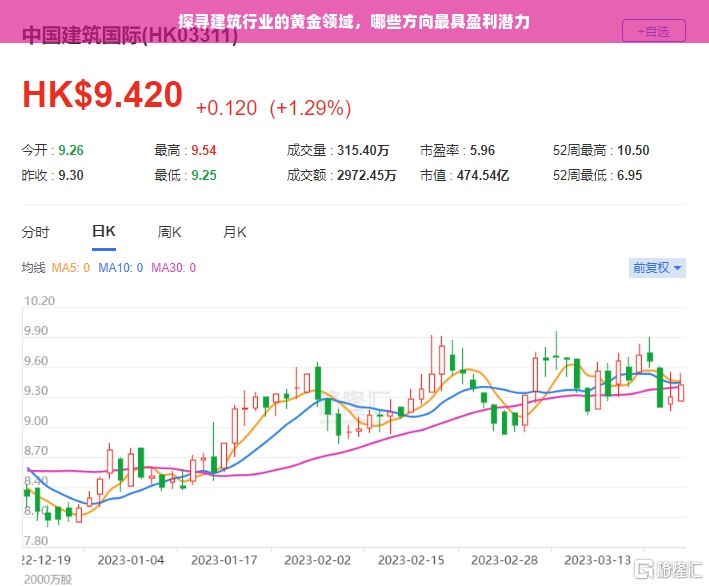709x586 pixels.
Task: Click the last candlestick on the chart
Action: (681, 392)
